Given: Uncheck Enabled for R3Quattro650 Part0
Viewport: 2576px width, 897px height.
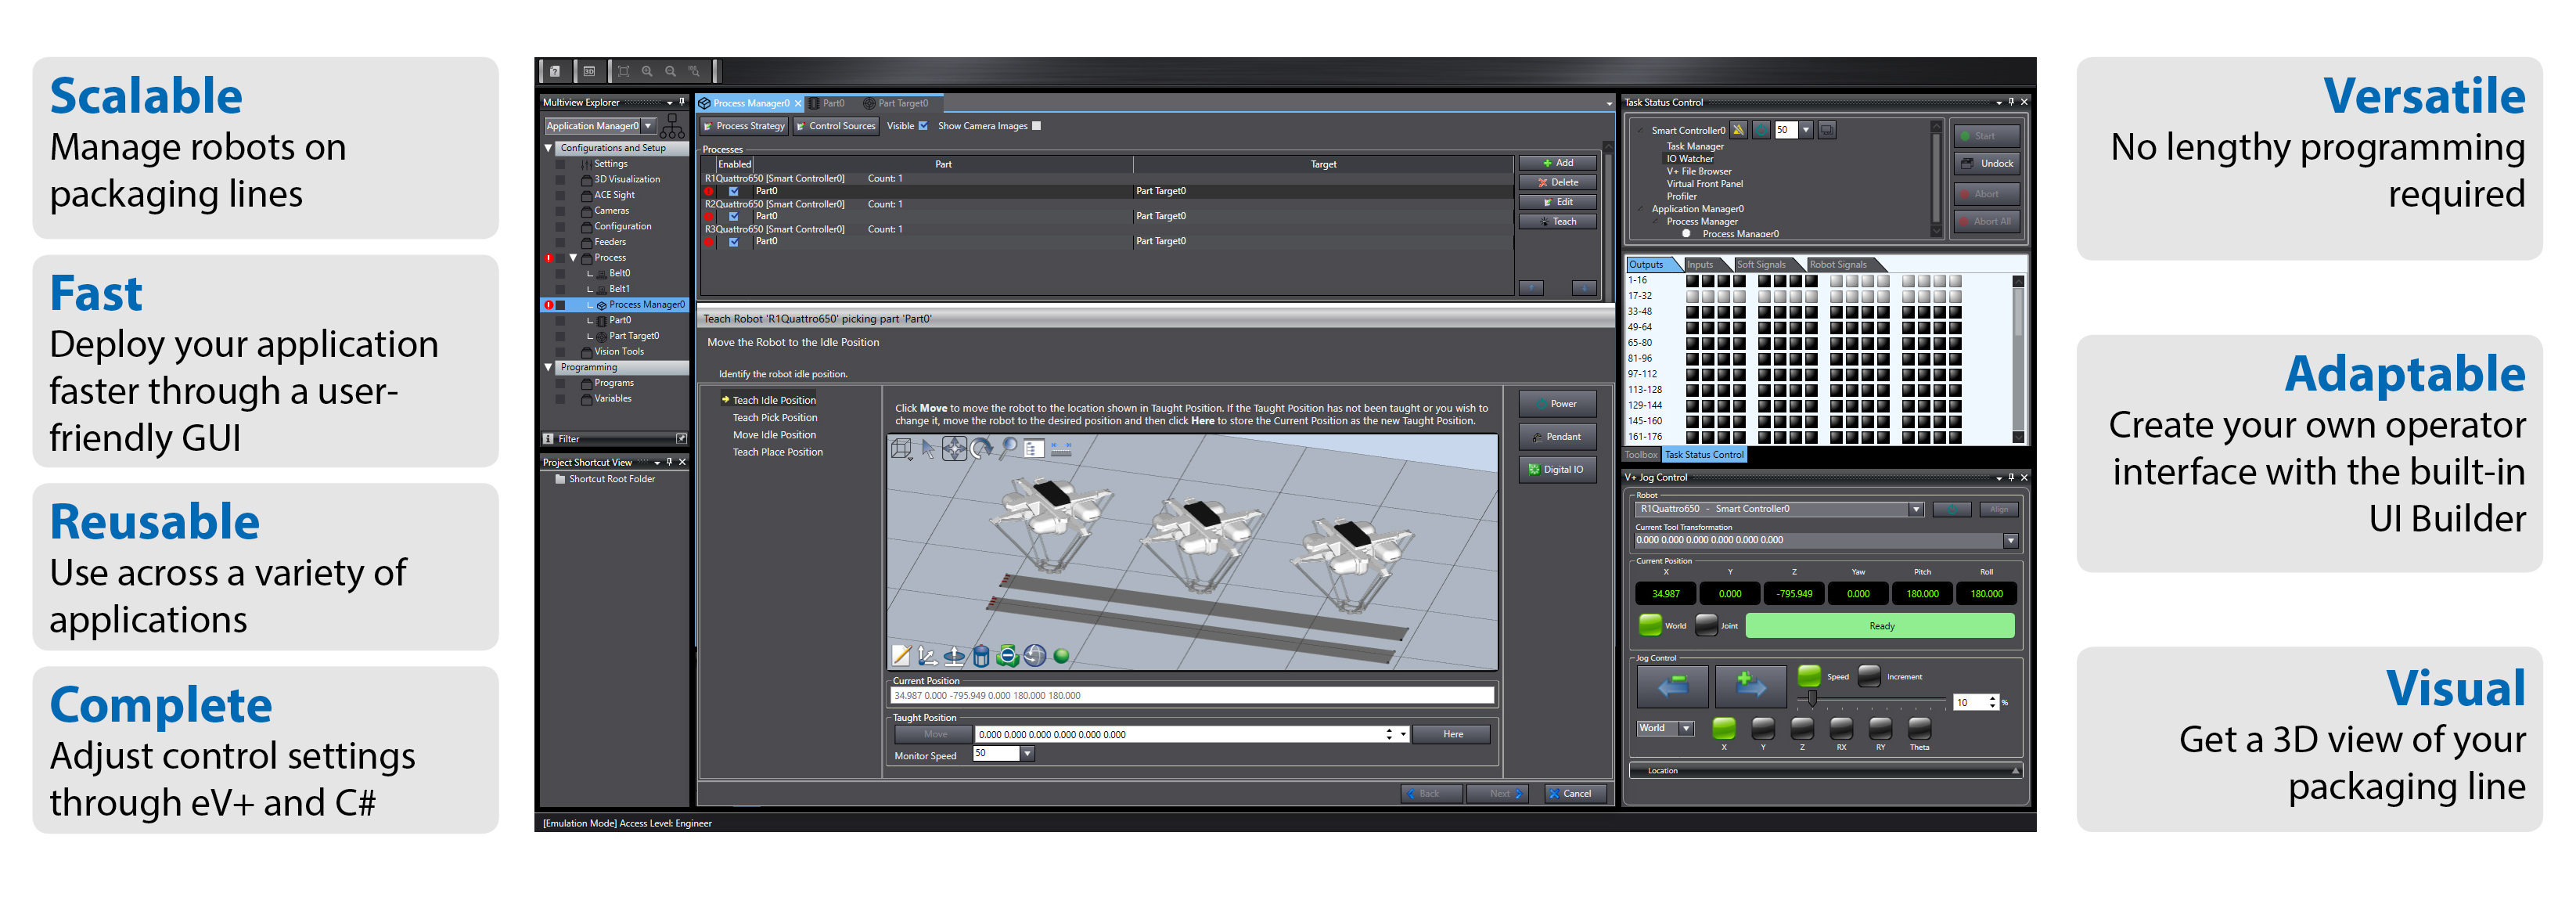Looking at the screenshot, I should pyautogui.click(x=734, y=241).
